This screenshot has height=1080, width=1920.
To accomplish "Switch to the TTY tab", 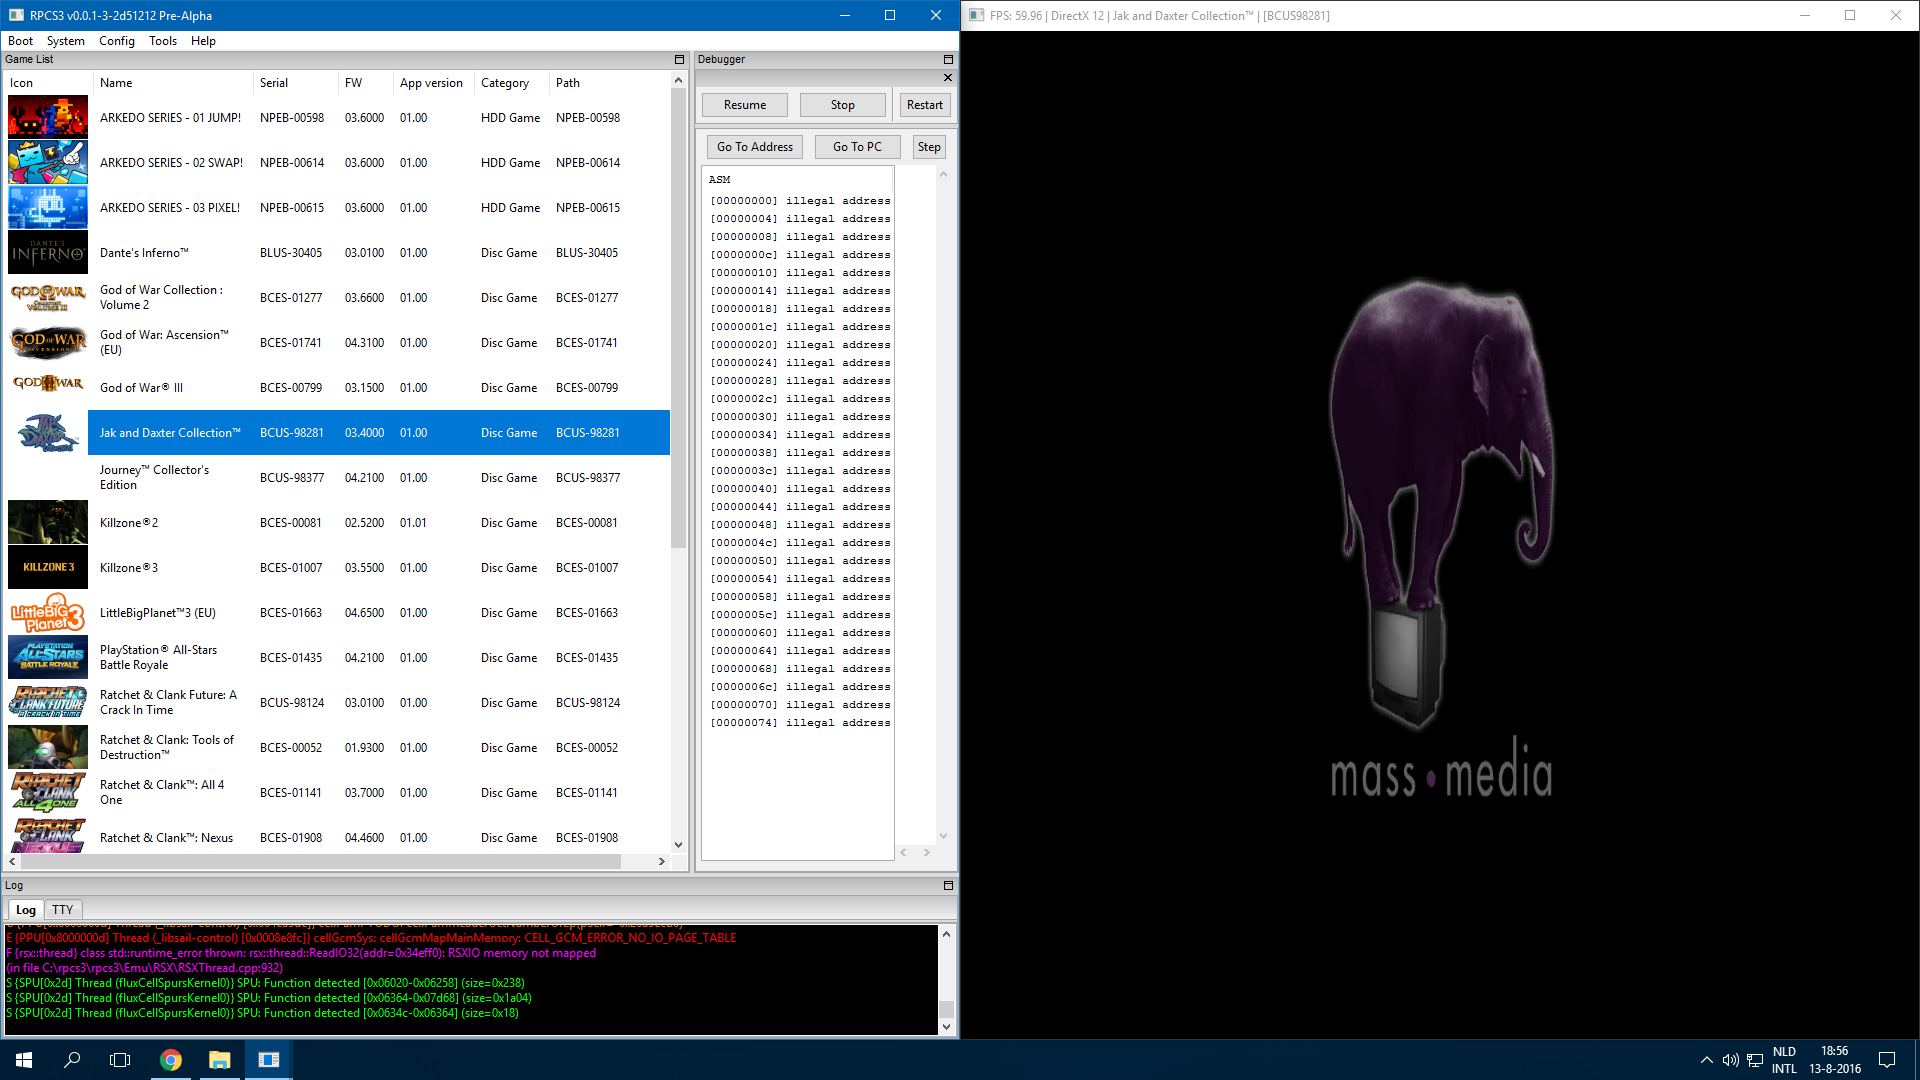I will point(62,910).
